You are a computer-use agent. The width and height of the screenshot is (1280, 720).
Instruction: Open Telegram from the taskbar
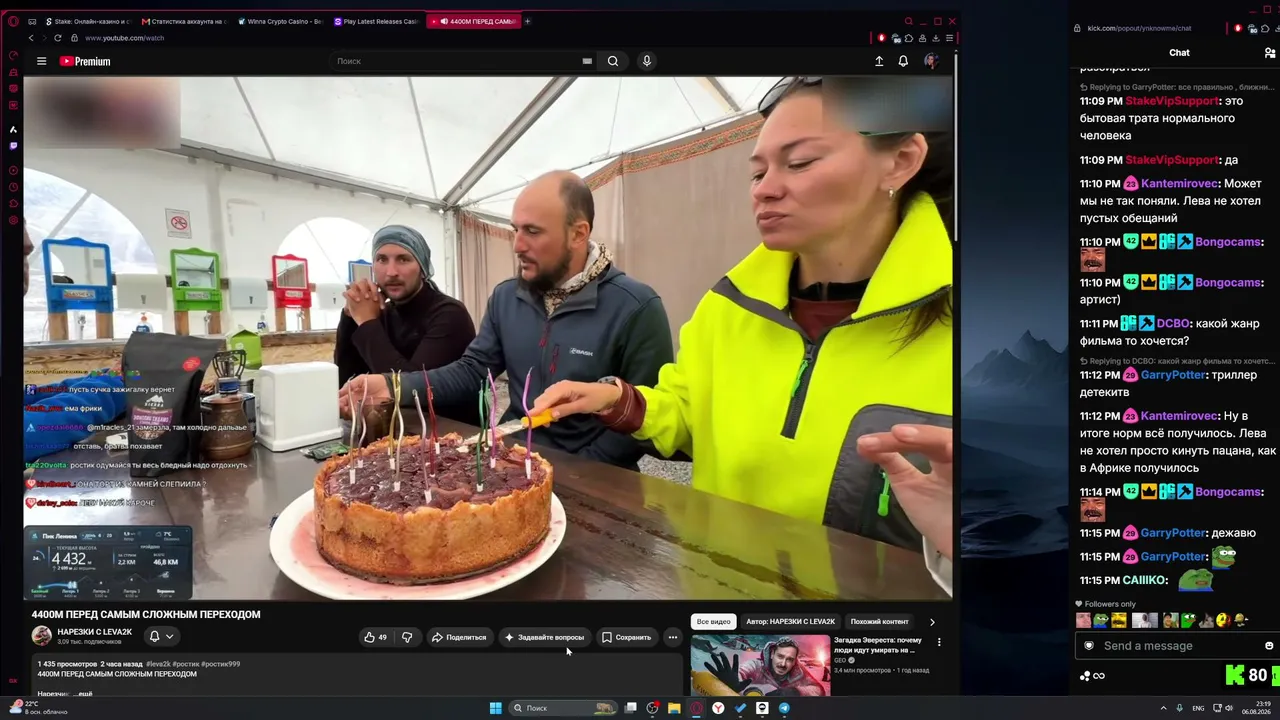(784, 708)
